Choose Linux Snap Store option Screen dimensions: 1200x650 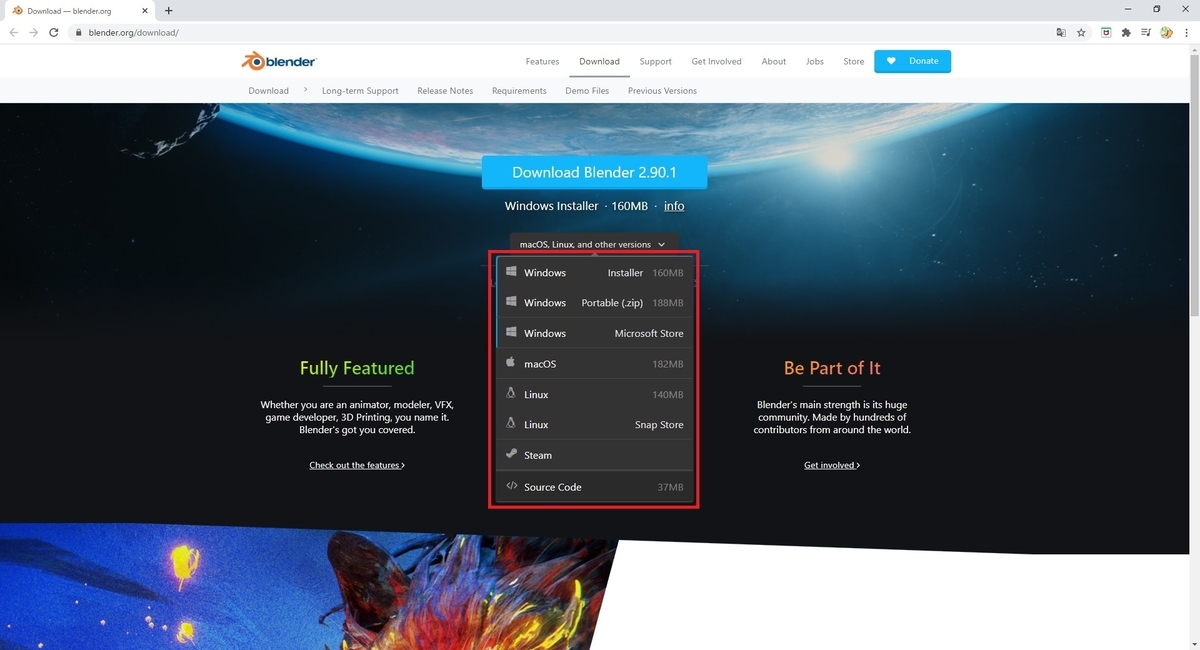pos(594,424)
